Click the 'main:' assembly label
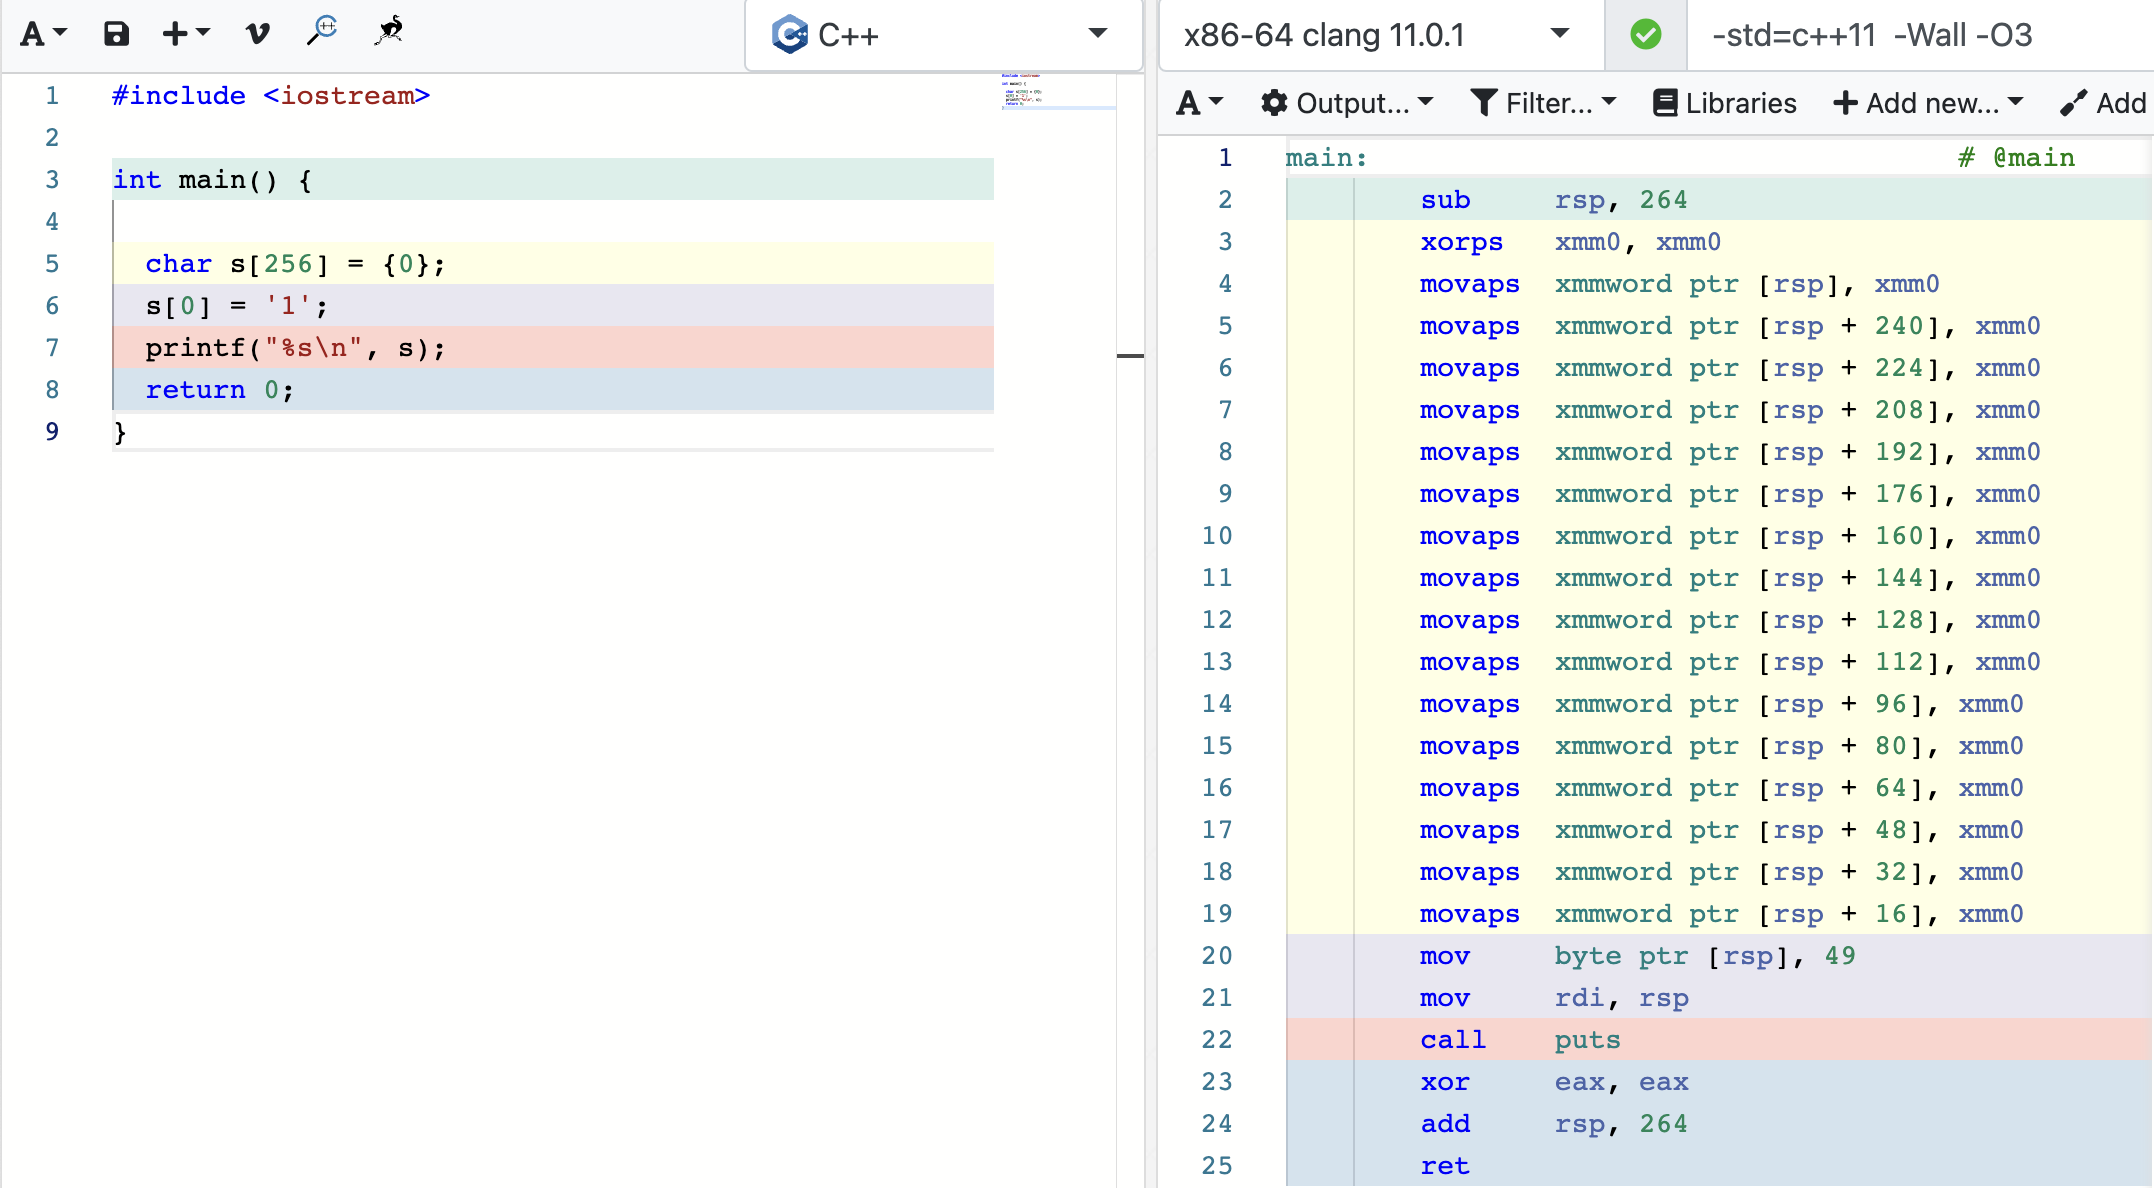Screen dimensions: 2154x1188 [x=1326, y=158]
